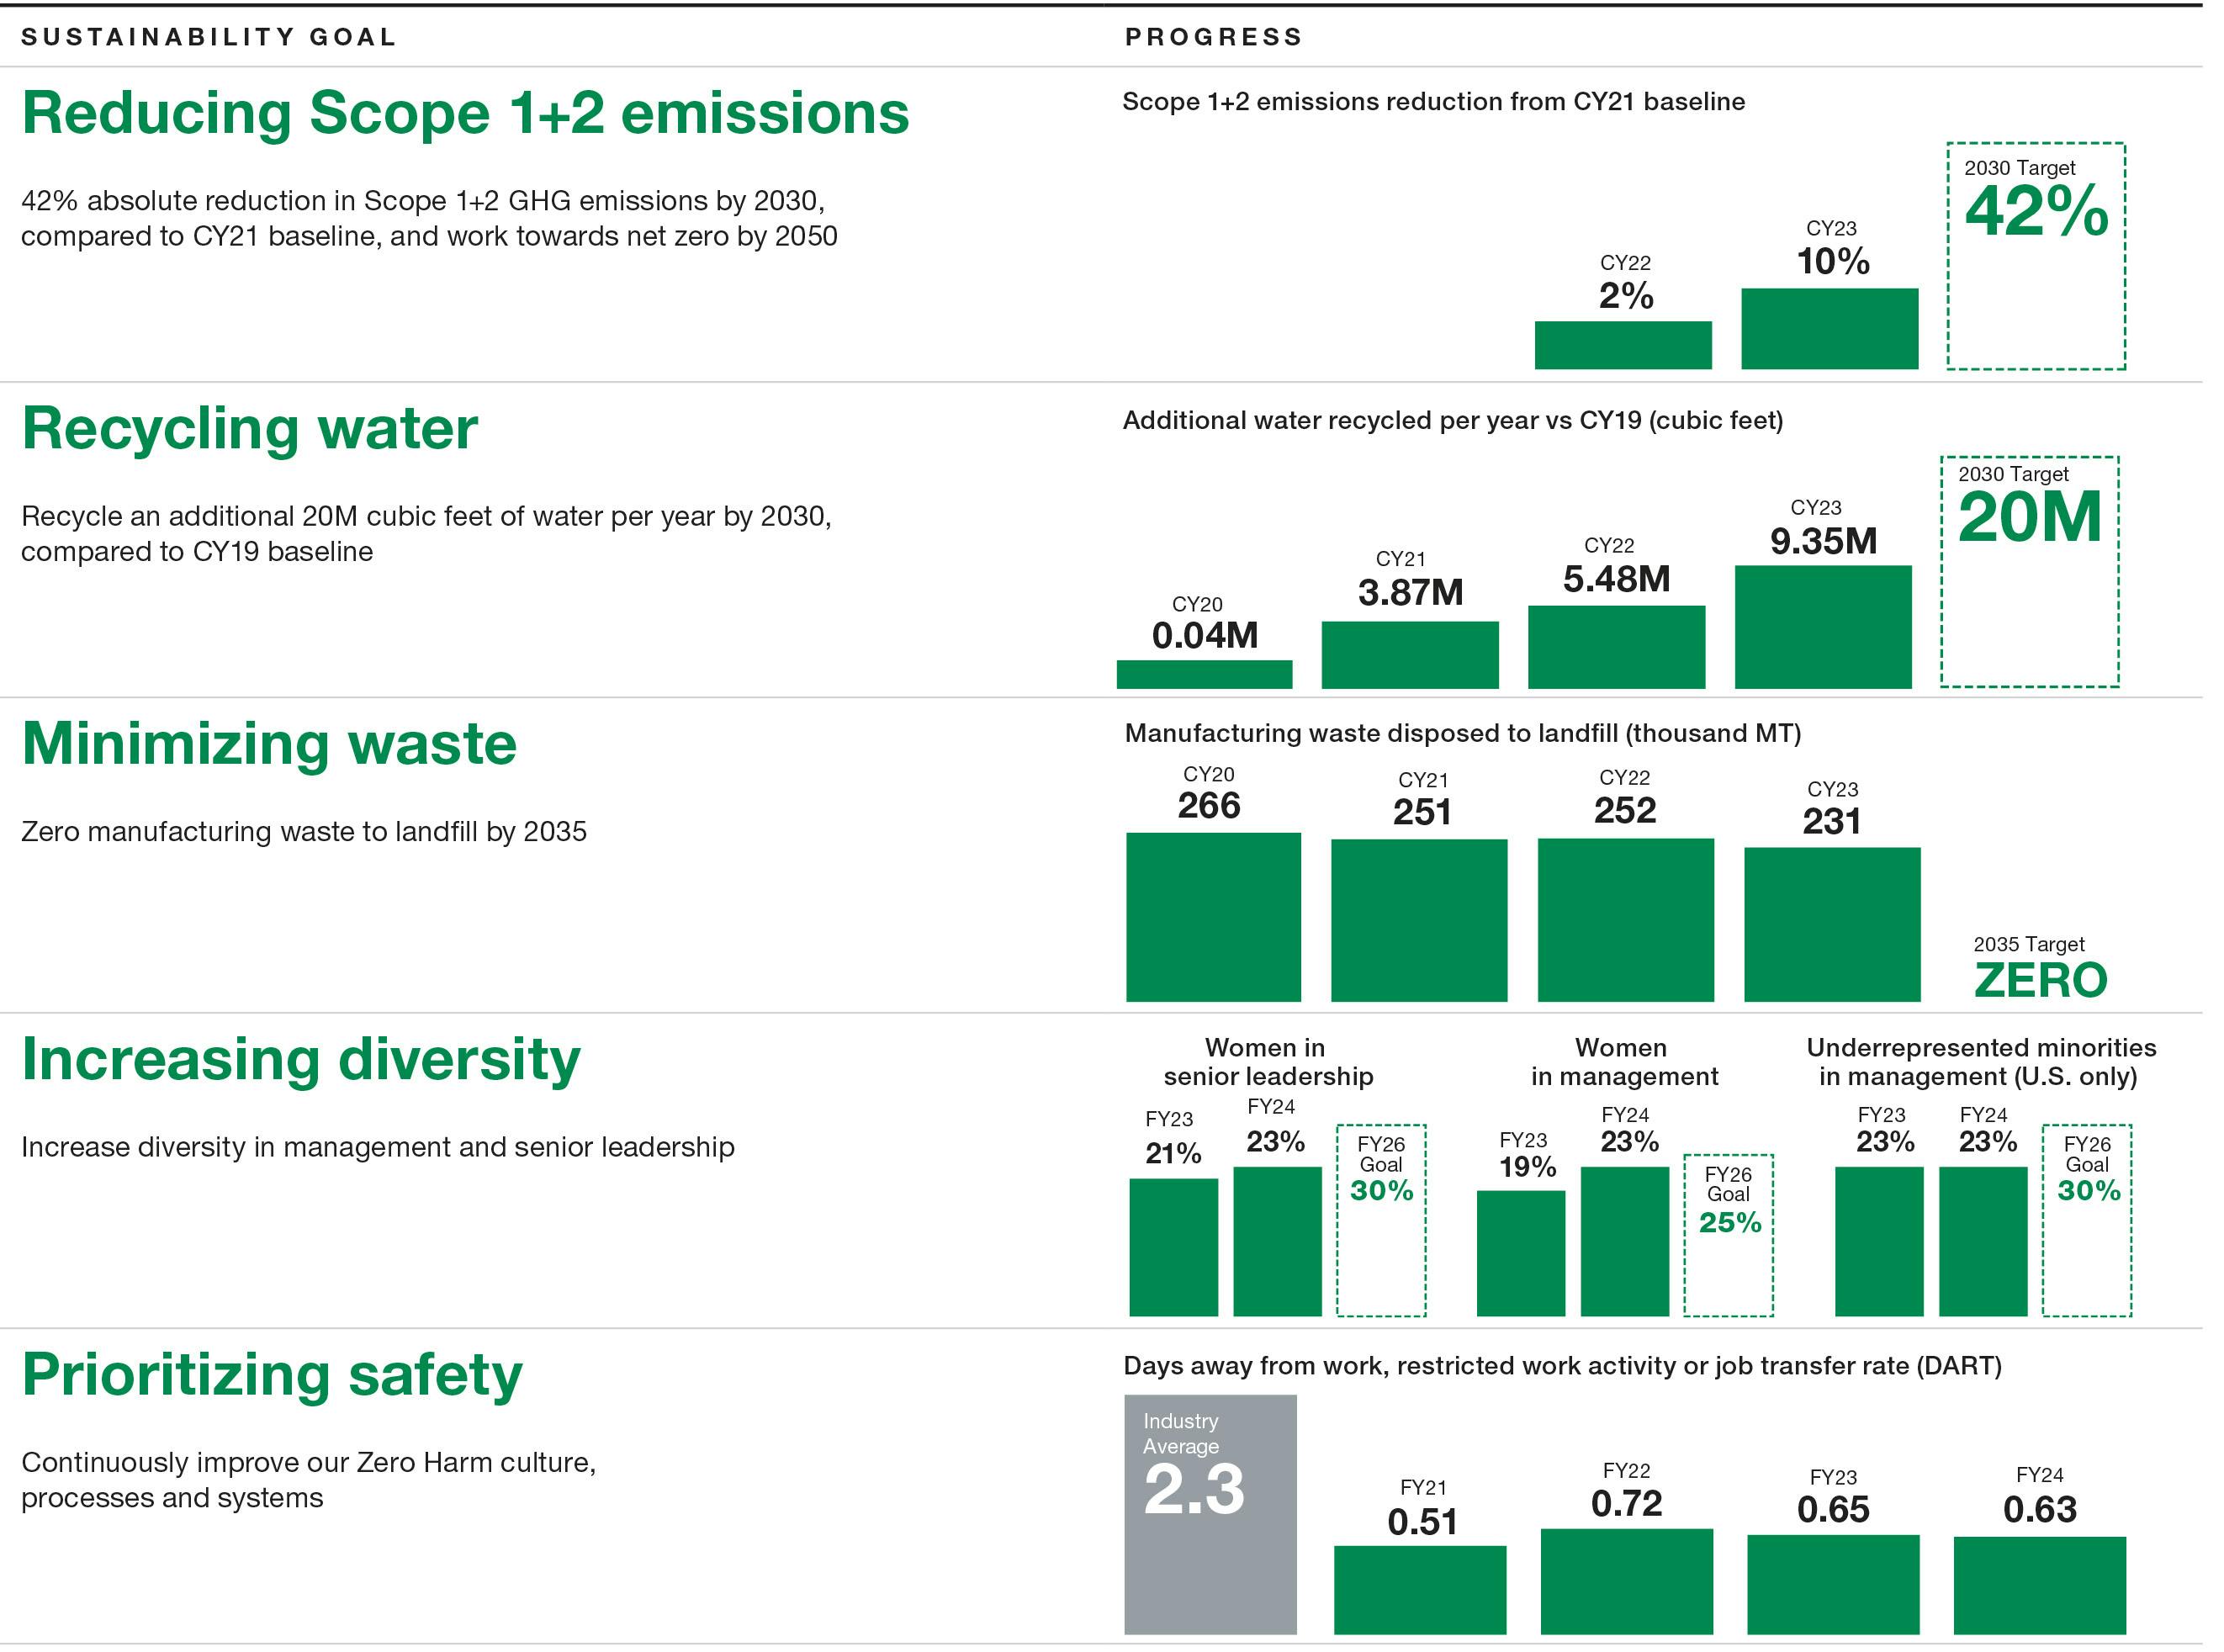The image size is (2224, 1652).
Task: Click 'Underrepresented minorities in management (U.S. only)' label
Action: pyautogui.click(x=1981, y=1062)
